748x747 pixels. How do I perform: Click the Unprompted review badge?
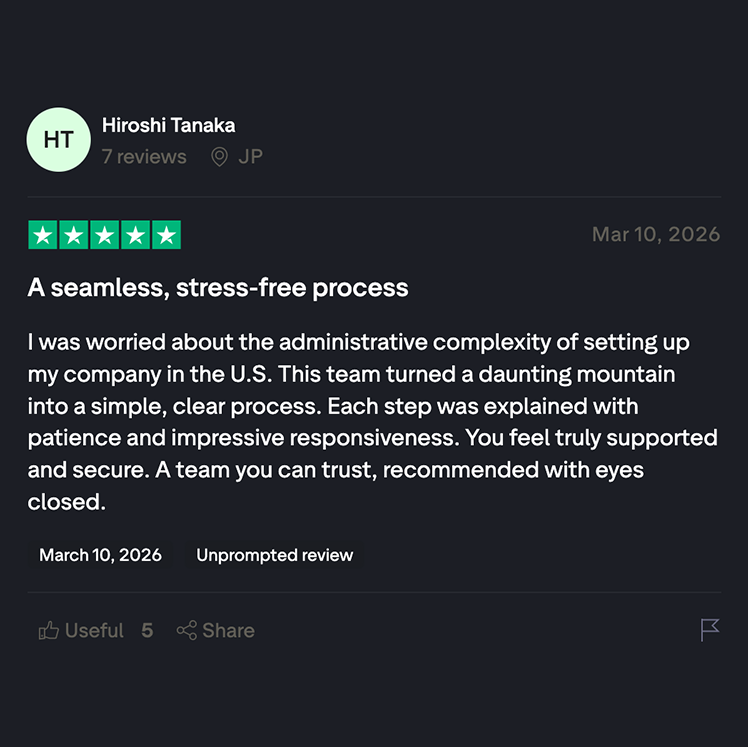(274, 555)
